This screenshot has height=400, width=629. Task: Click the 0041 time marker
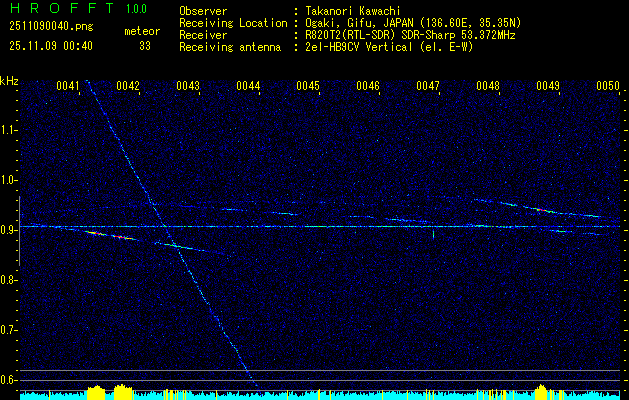click(x=68, y=87)
